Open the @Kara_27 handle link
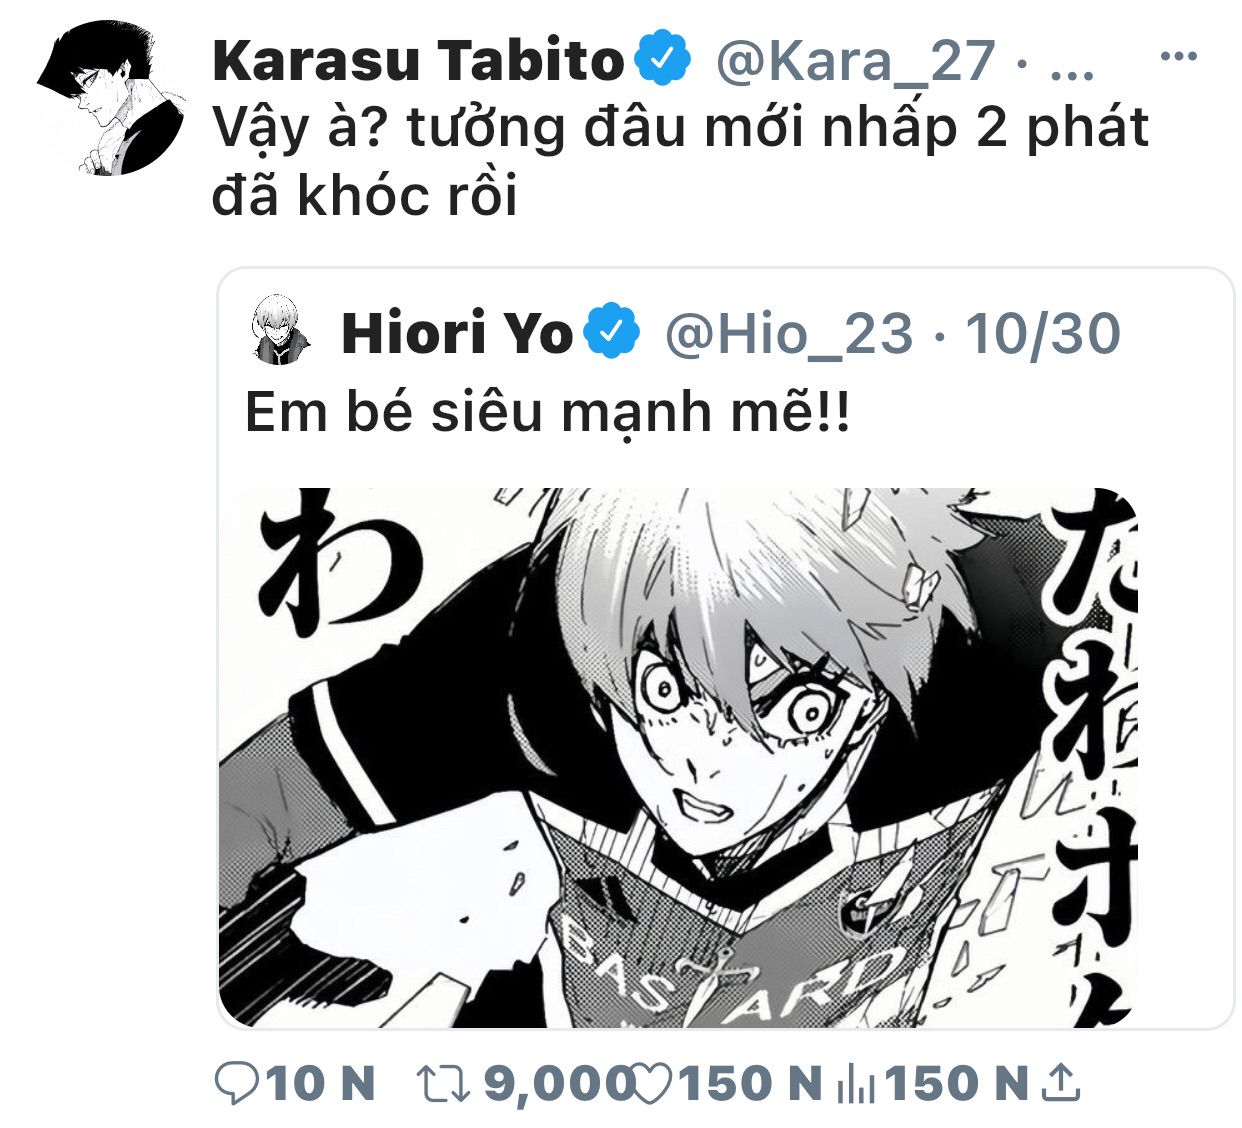 856,61
